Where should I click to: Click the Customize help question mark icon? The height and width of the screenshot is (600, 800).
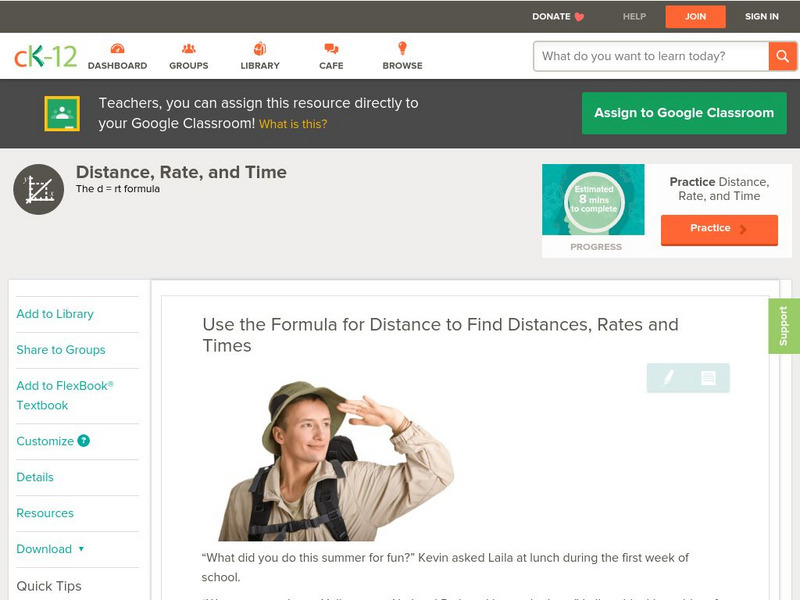click(x=83, y=441)
